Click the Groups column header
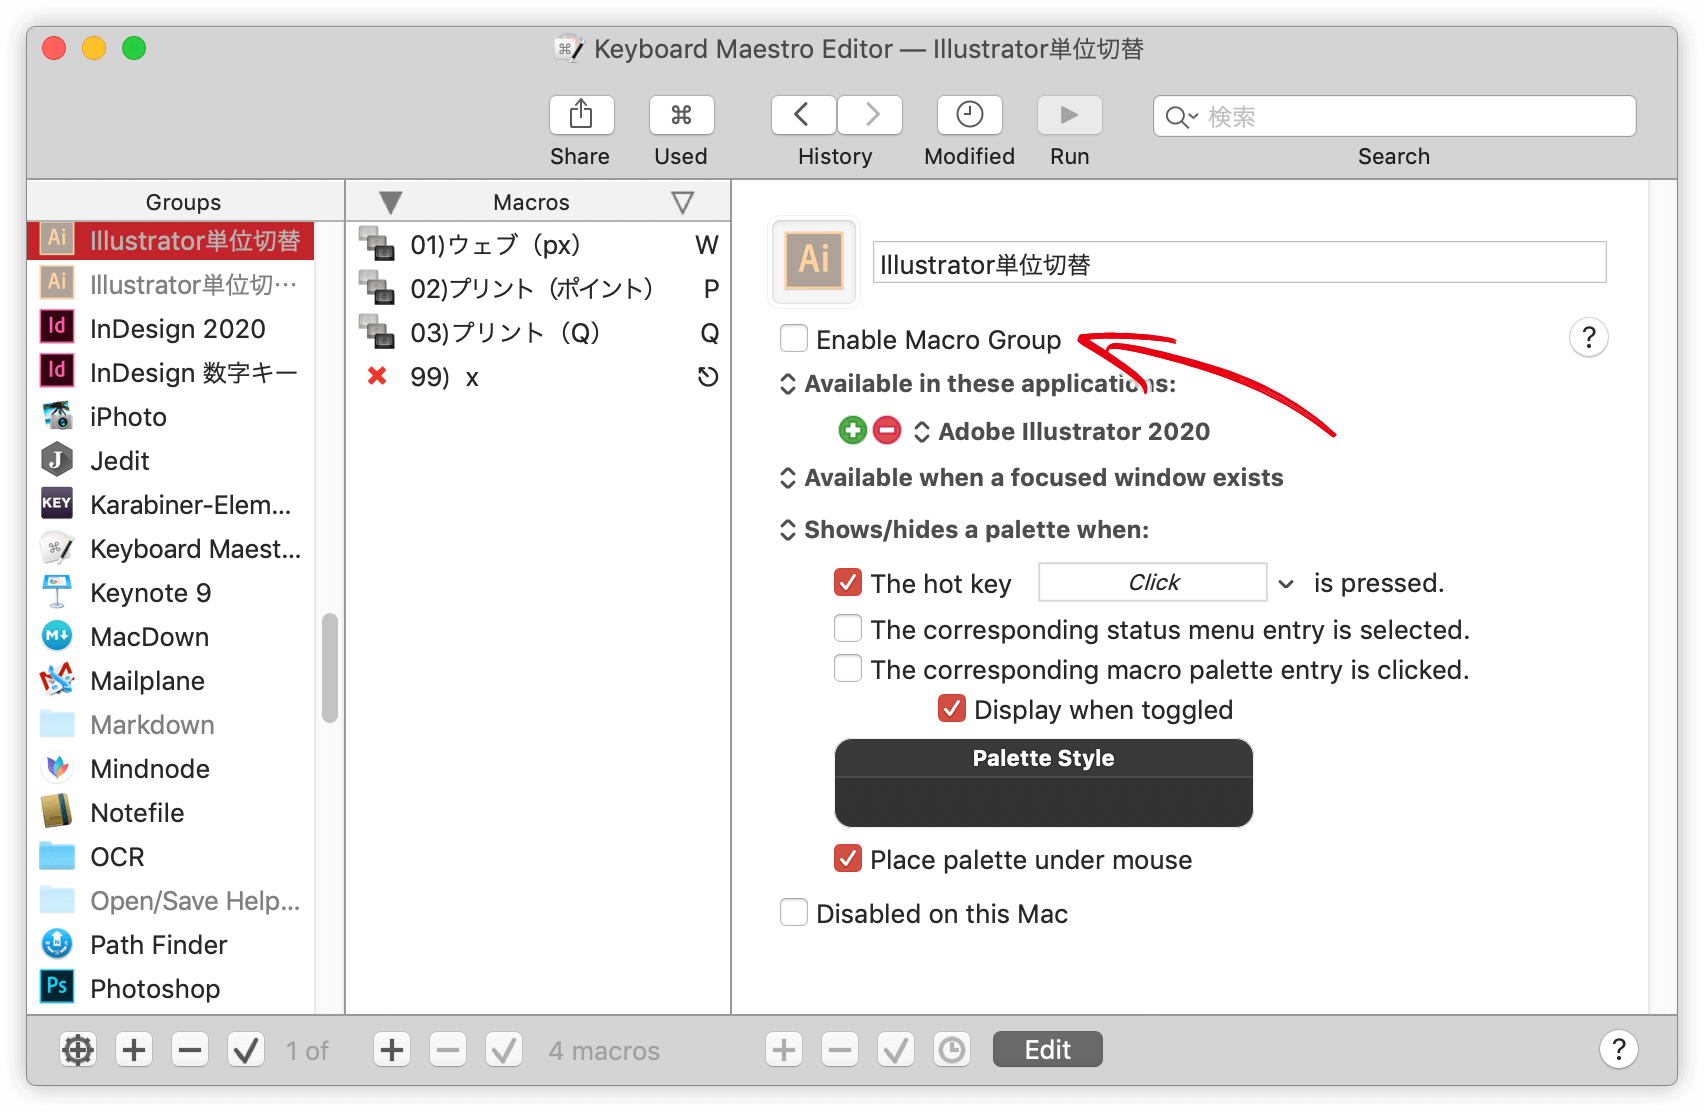Viewport: 1705px width, 1113px height. [x=184, y=202]
